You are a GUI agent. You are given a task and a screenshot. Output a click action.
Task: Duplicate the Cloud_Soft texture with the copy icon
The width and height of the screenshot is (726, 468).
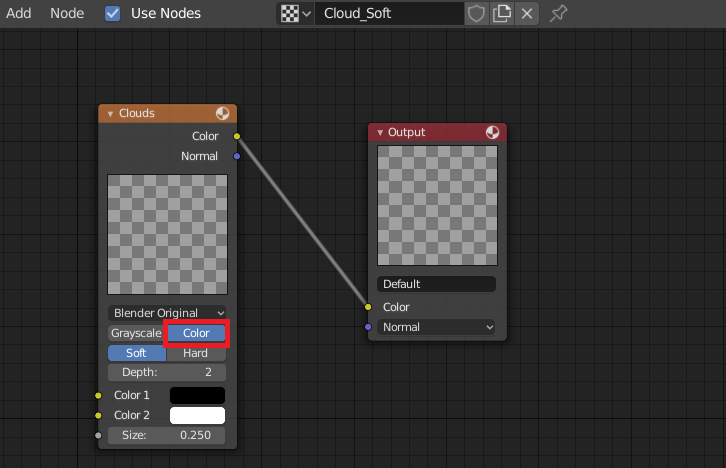tap(501, 13)
